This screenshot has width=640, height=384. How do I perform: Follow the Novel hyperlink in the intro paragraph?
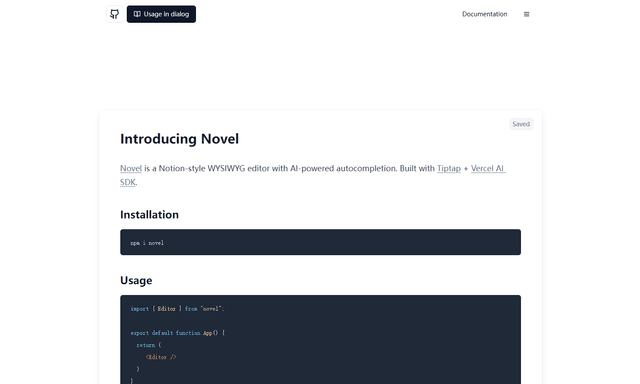tap(131, 169)
